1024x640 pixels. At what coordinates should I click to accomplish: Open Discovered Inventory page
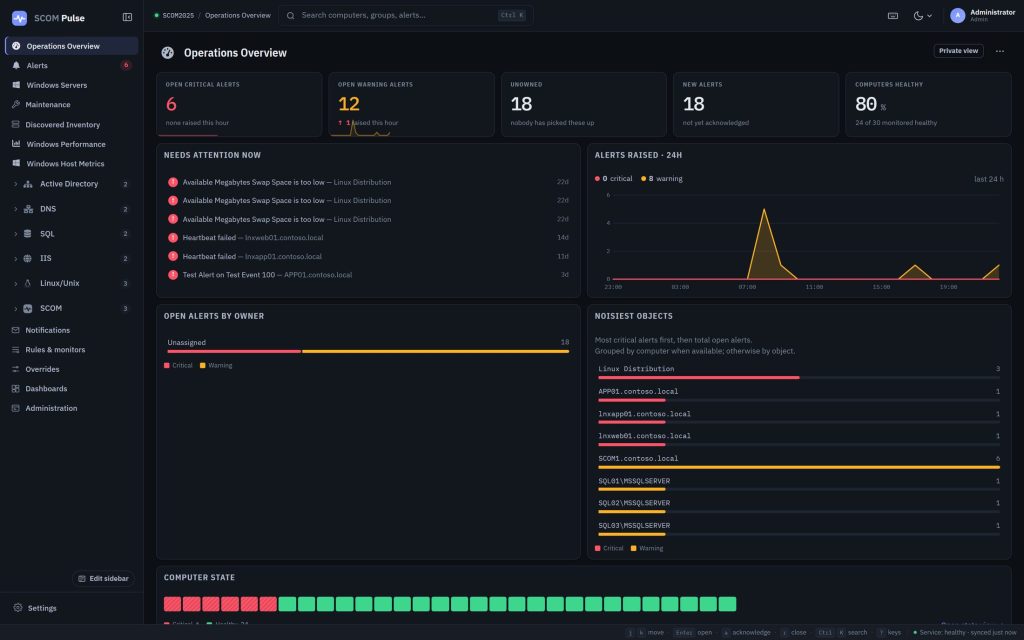click(x=72, y=124)
